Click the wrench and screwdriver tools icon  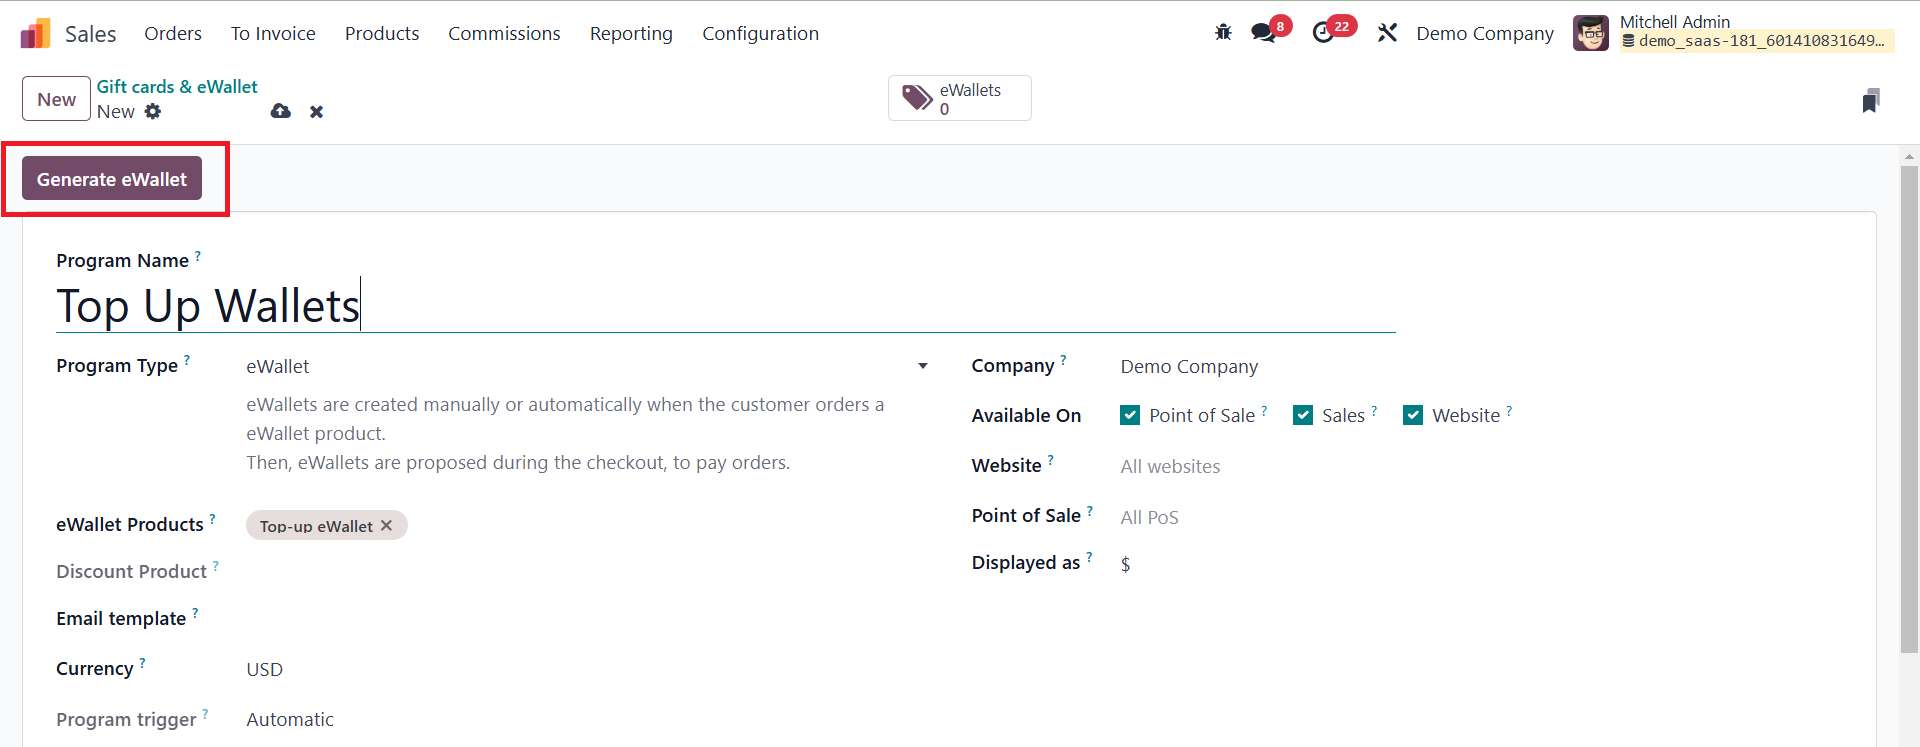pos(1387,33)
